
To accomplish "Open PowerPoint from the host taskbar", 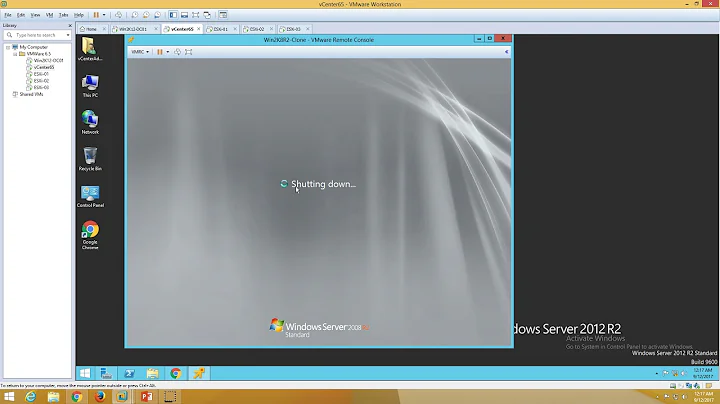I will coord(146,397).
